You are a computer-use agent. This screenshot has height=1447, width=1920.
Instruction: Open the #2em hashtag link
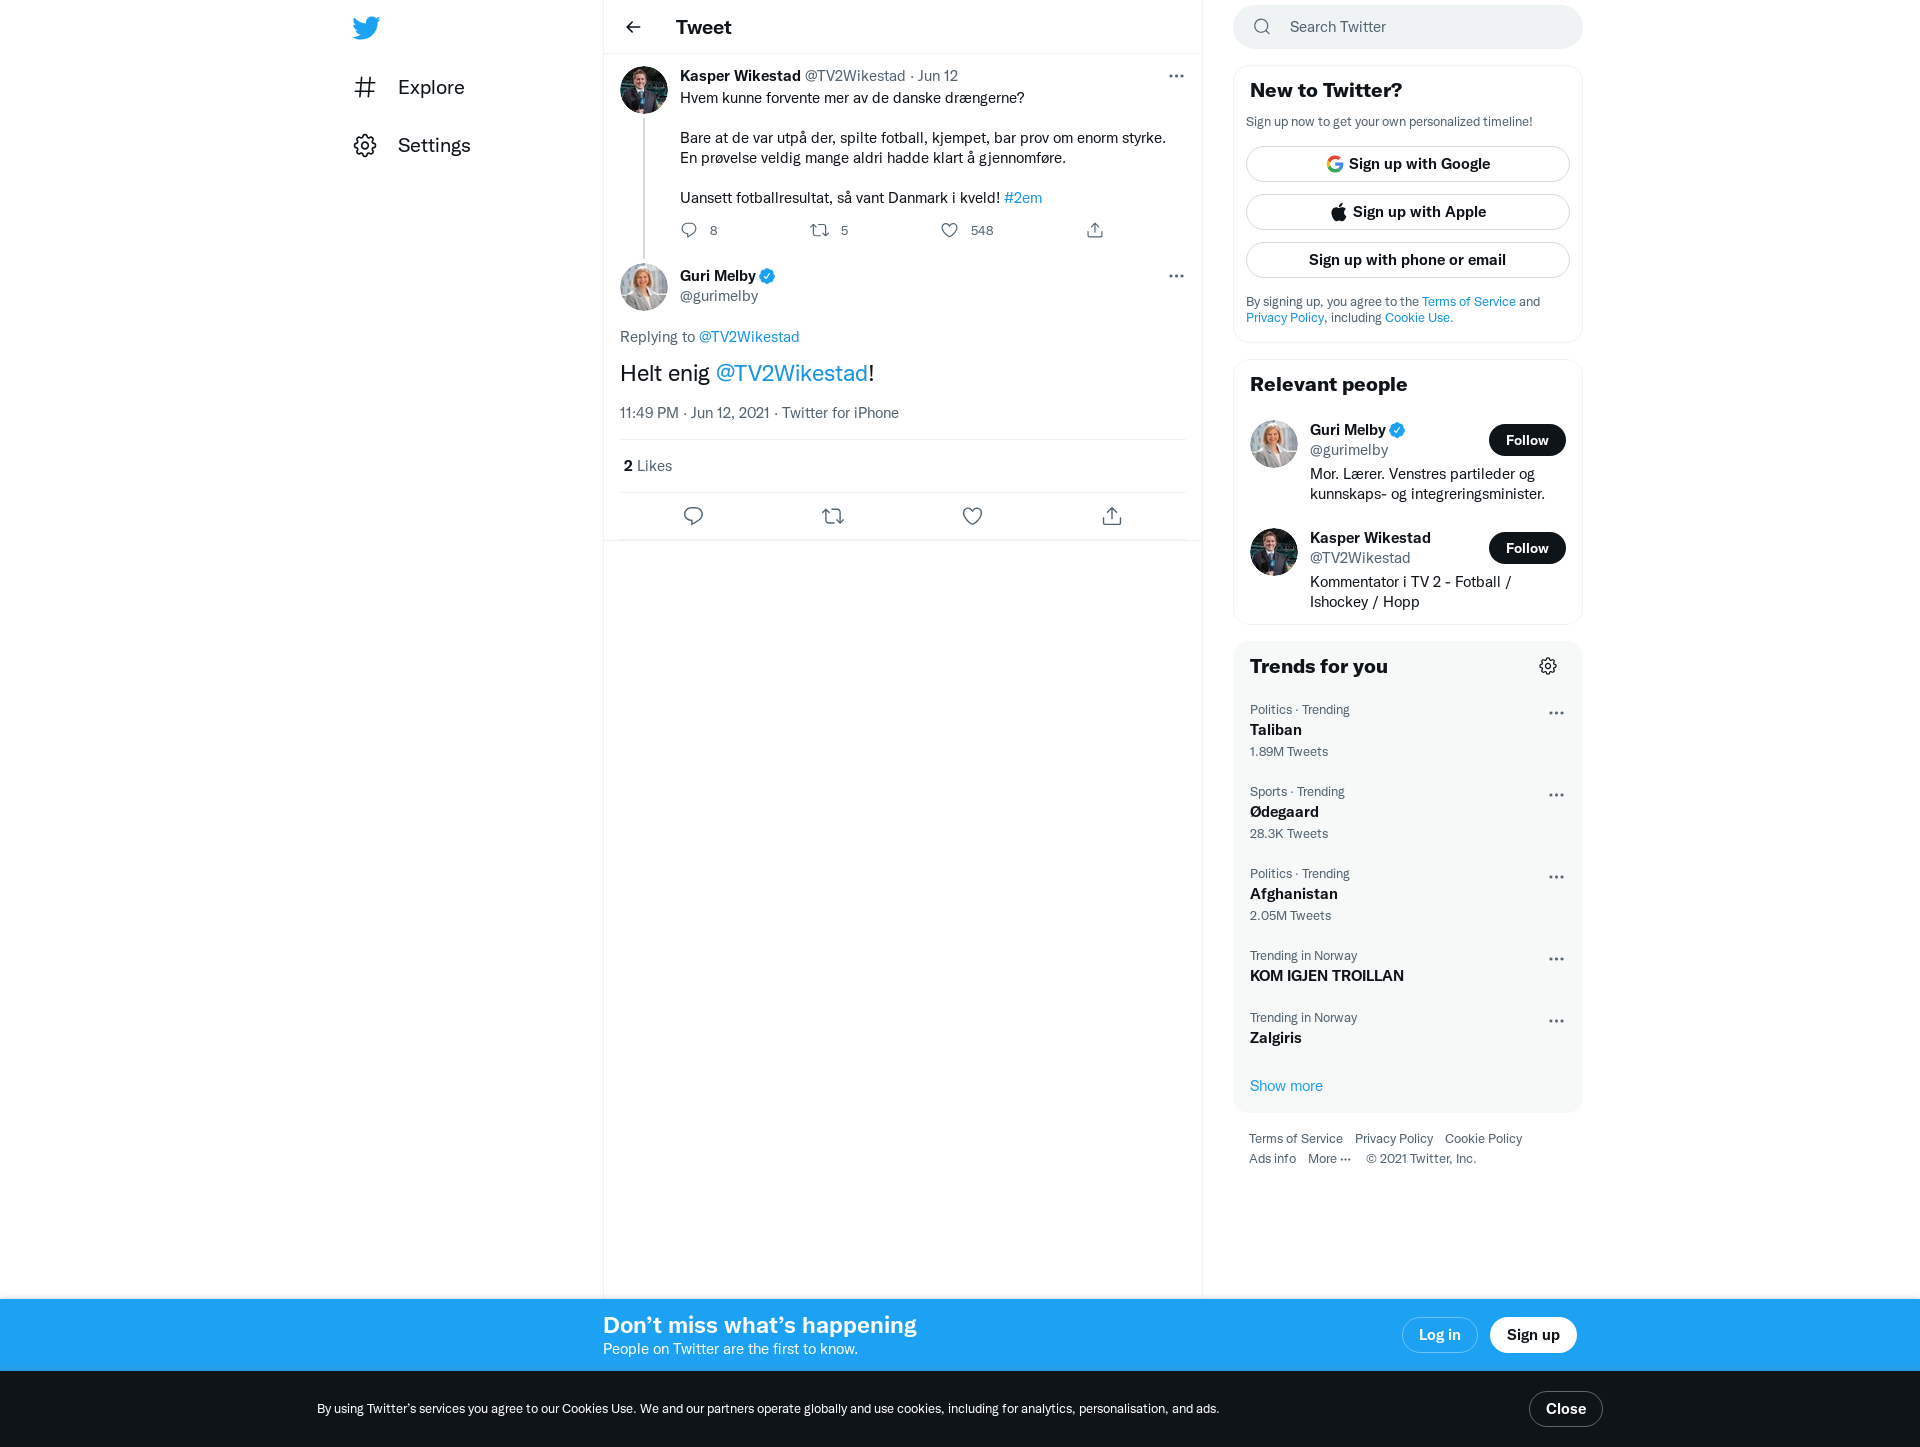point(1023,198)
